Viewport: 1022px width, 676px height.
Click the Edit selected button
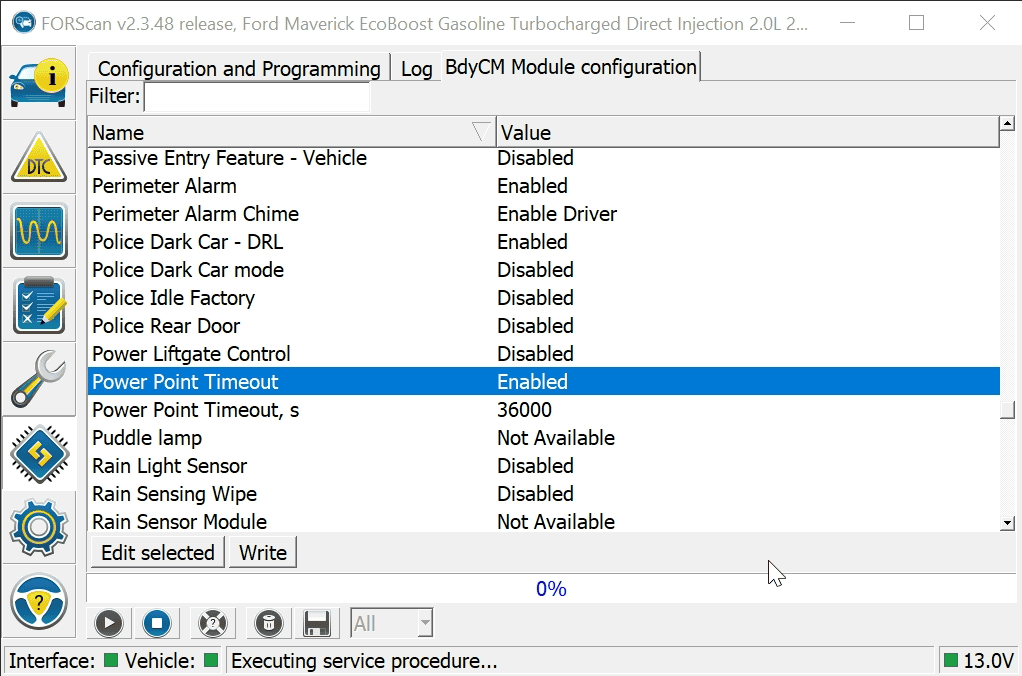pos(157,552)
